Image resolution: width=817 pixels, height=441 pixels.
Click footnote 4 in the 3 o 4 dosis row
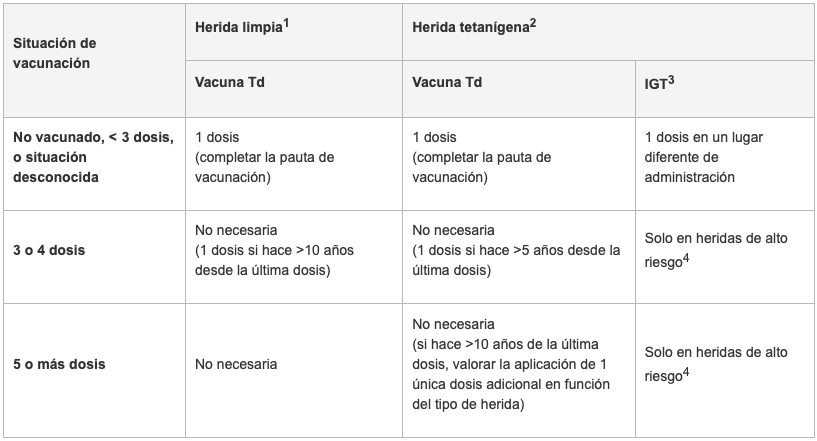(x=686, y=259)
